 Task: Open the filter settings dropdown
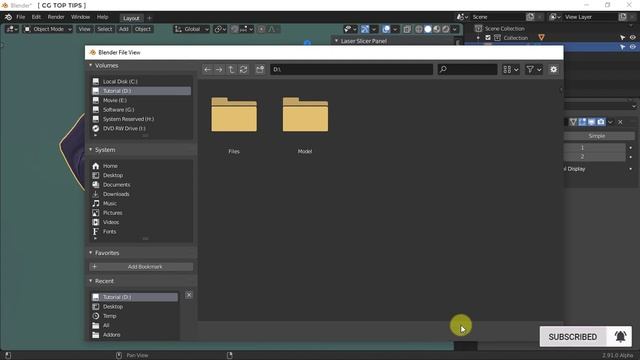(534, 70)
